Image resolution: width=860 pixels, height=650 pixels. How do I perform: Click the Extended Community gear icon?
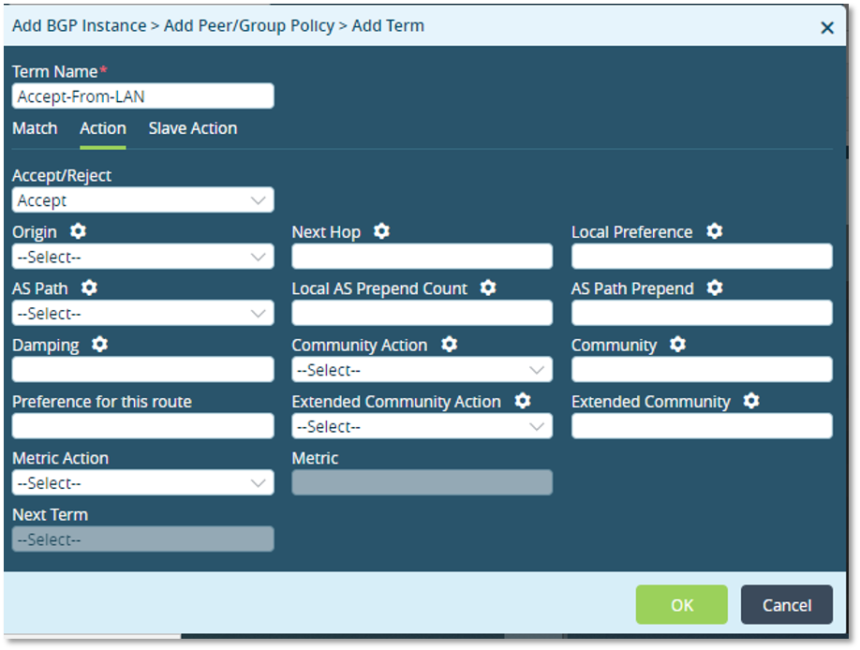tap(751, 402)
